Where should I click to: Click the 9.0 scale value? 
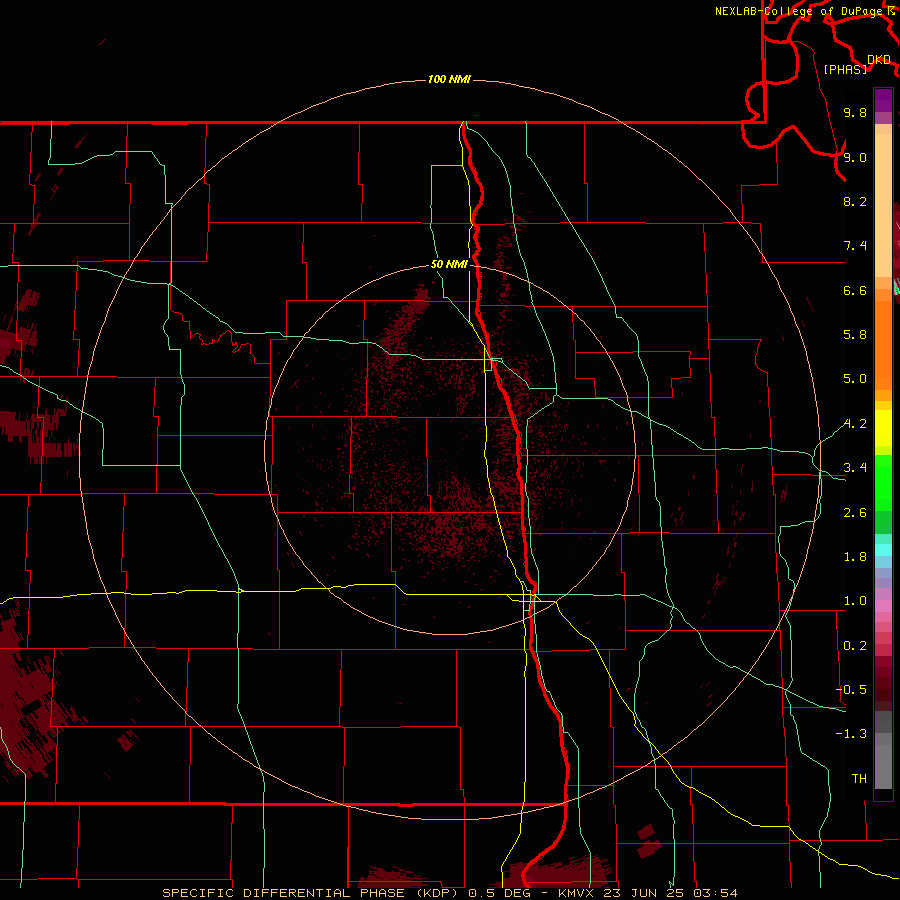pos(855,157)
